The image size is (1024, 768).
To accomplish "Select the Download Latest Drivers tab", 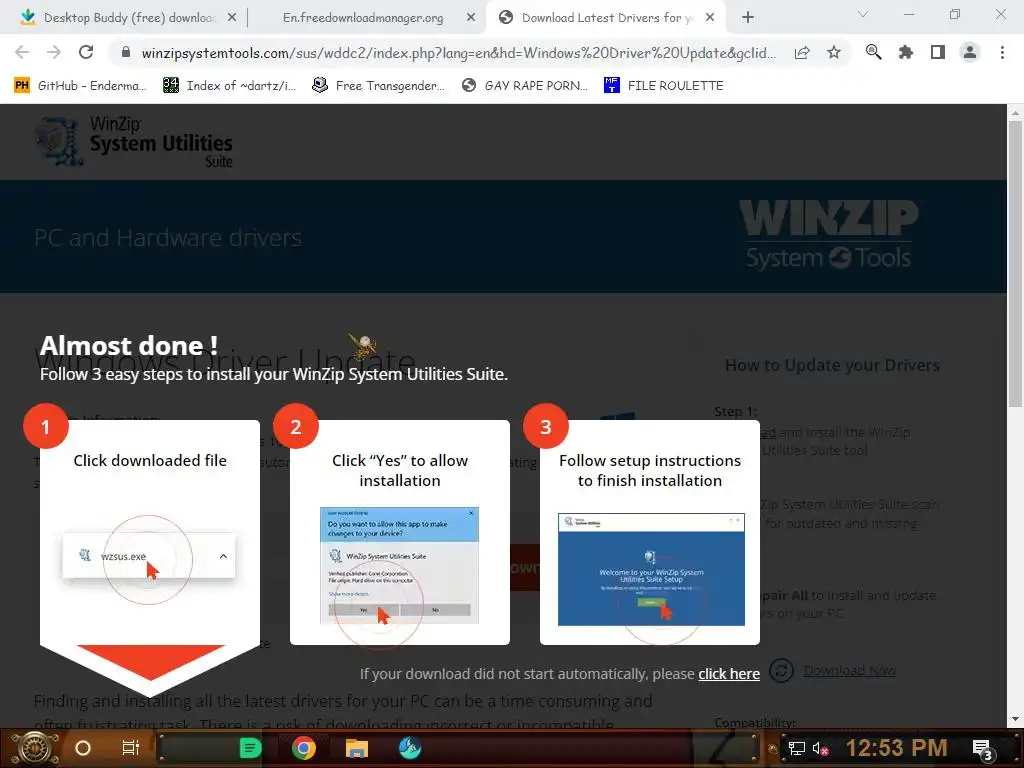I will pyautogui.click(x=605, y=18).
